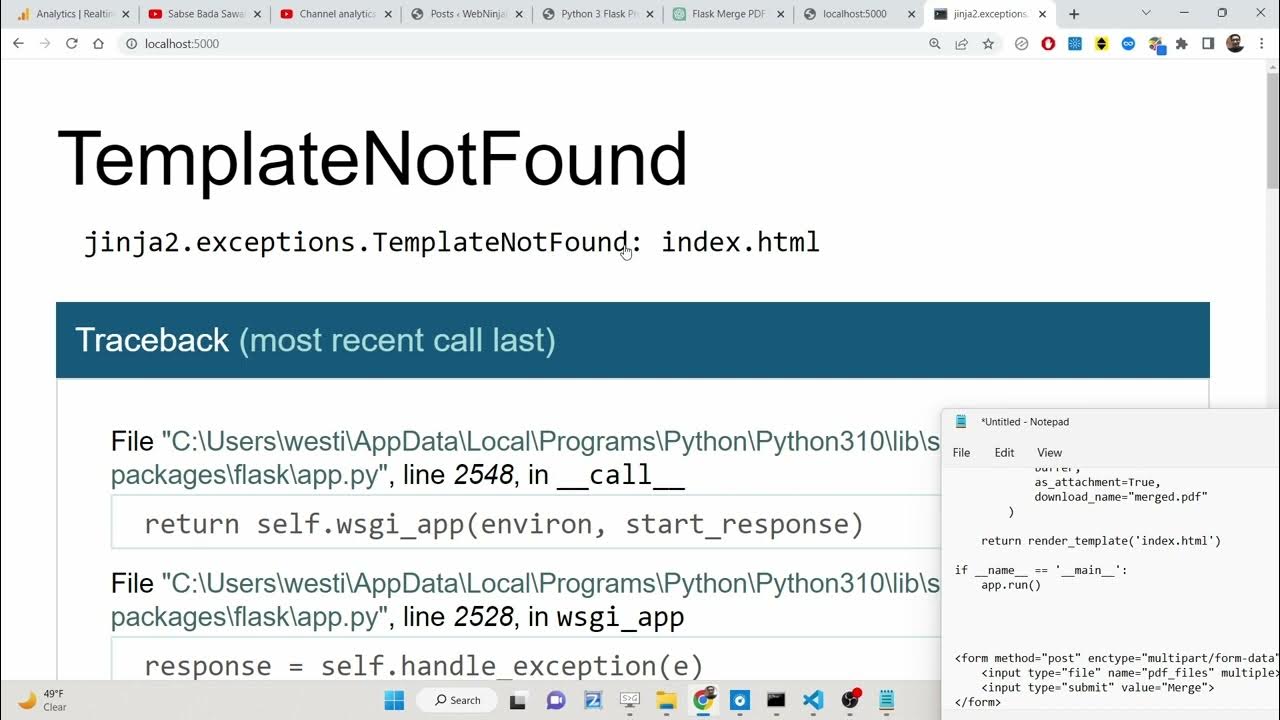Screen dimensions: 1280x720
Task: Open the Notepad File menu
Action: (961, 453)
